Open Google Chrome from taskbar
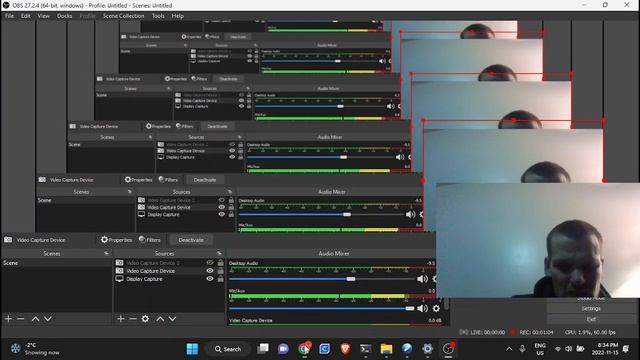 pyautogui.click(x=304, y=349)
